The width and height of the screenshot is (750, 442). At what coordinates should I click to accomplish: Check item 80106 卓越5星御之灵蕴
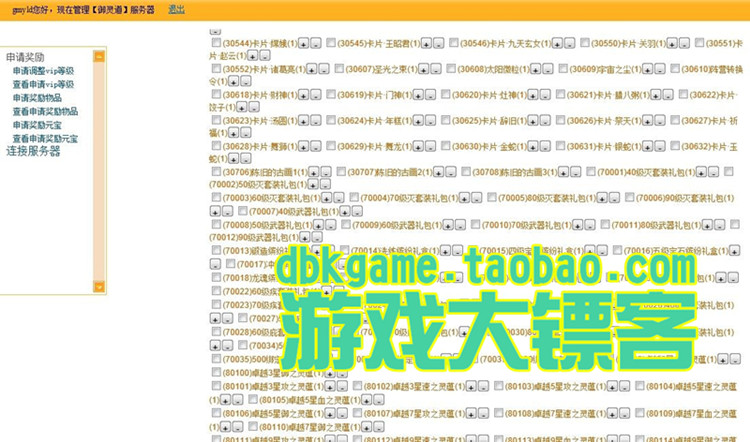[x=216, y=412]
